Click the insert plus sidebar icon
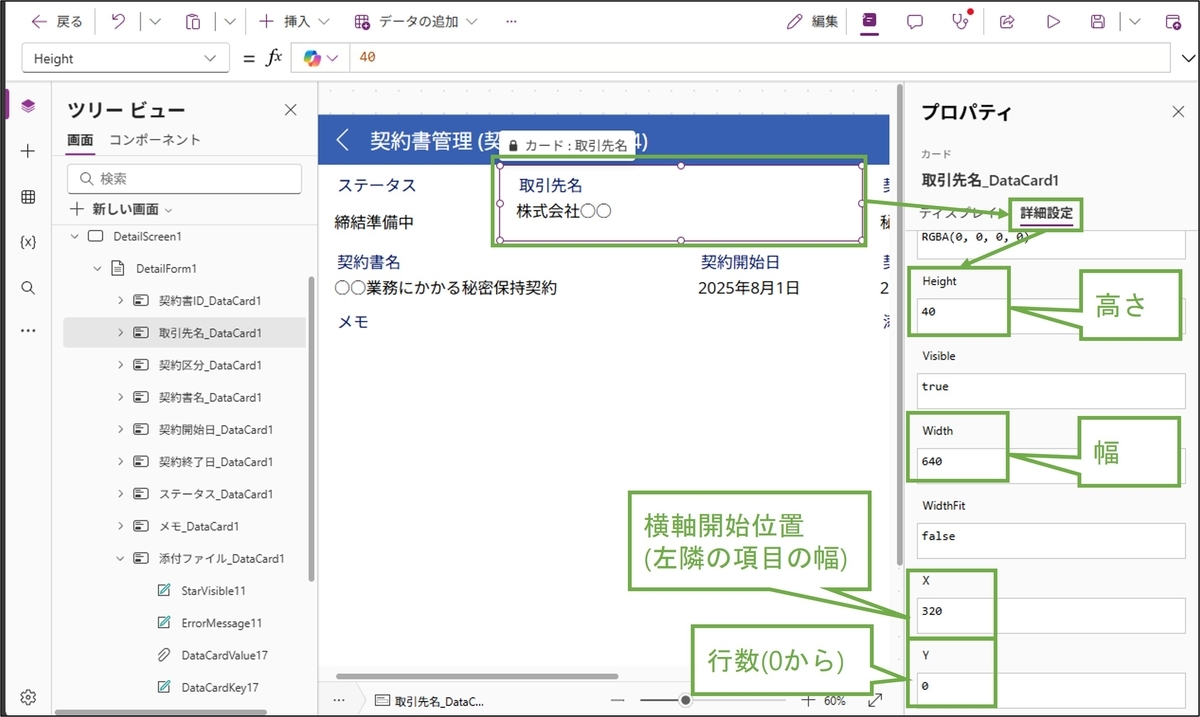This screenshot has width=1200, height=717. 28,151
